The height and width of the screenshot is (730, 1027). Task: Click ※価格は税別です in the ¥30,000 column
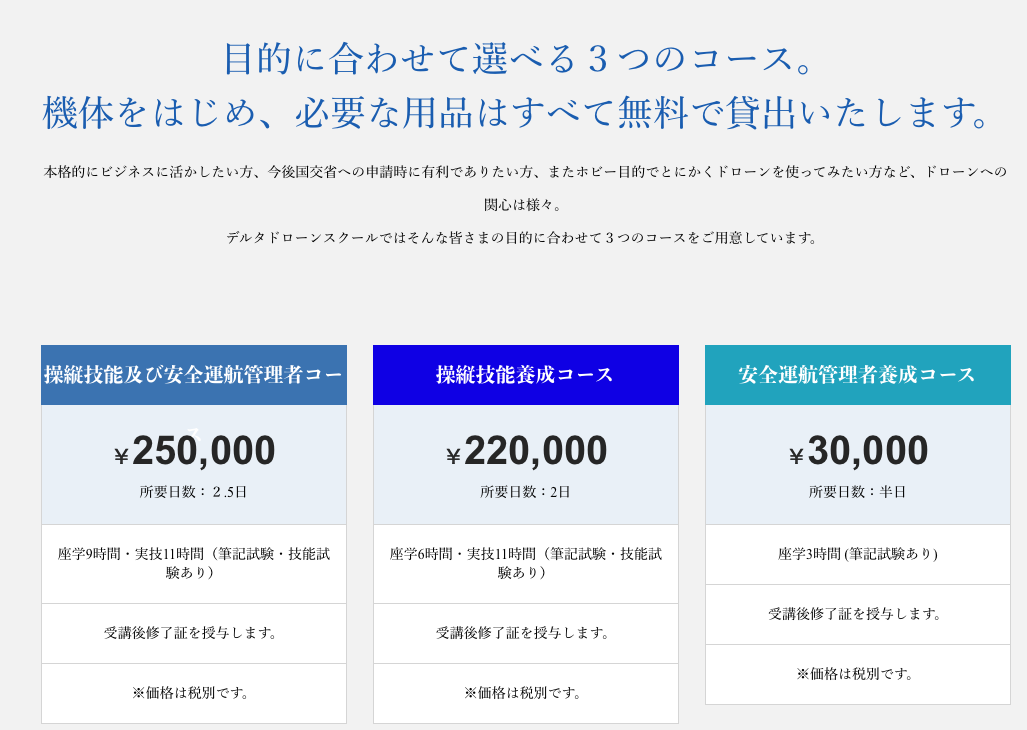857,674
